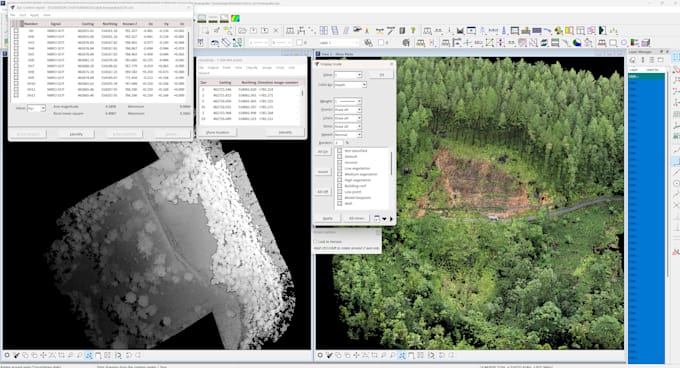Open the dropdown below control report table
680x368 pixels.
pos(36,108)
